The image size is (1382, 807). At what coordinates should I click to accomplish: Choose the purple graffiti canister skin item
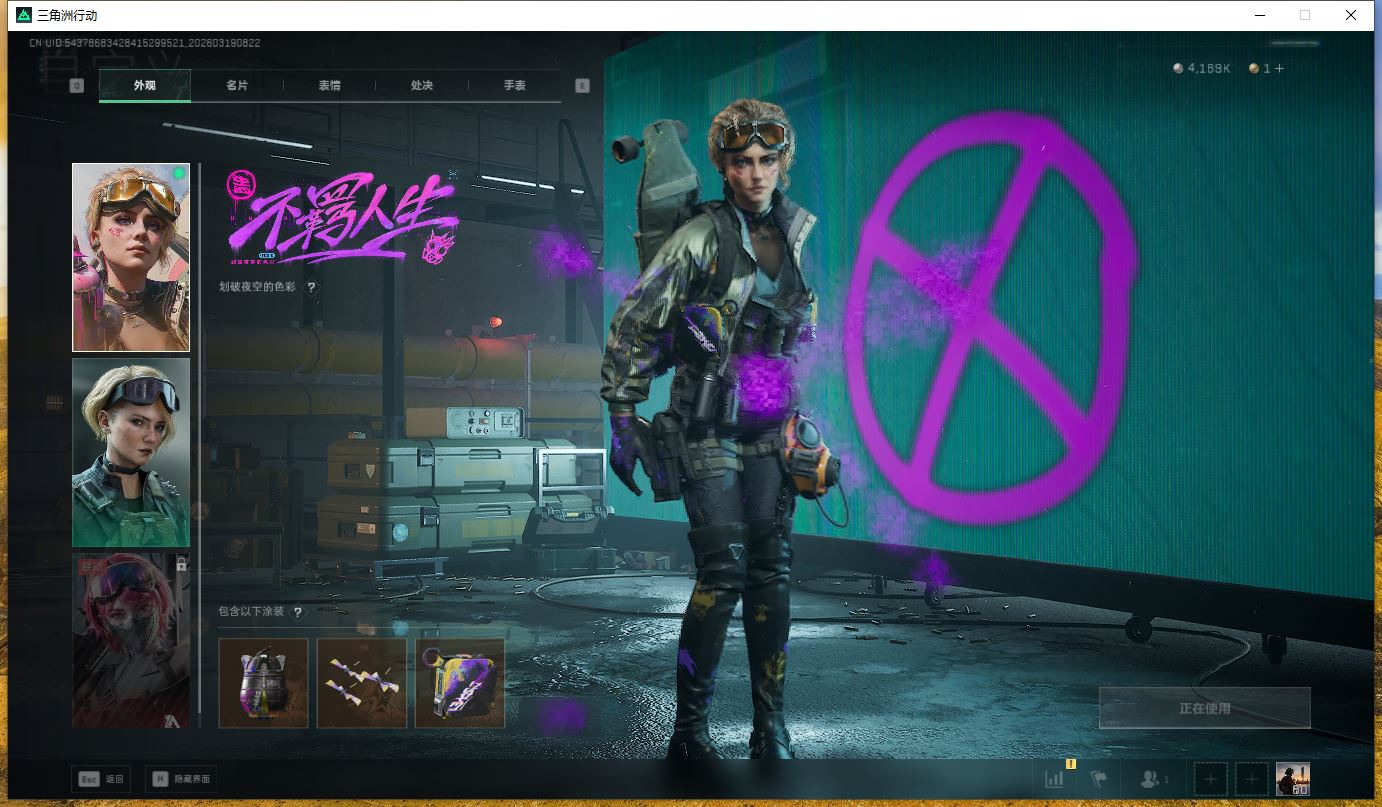(460, 684)
